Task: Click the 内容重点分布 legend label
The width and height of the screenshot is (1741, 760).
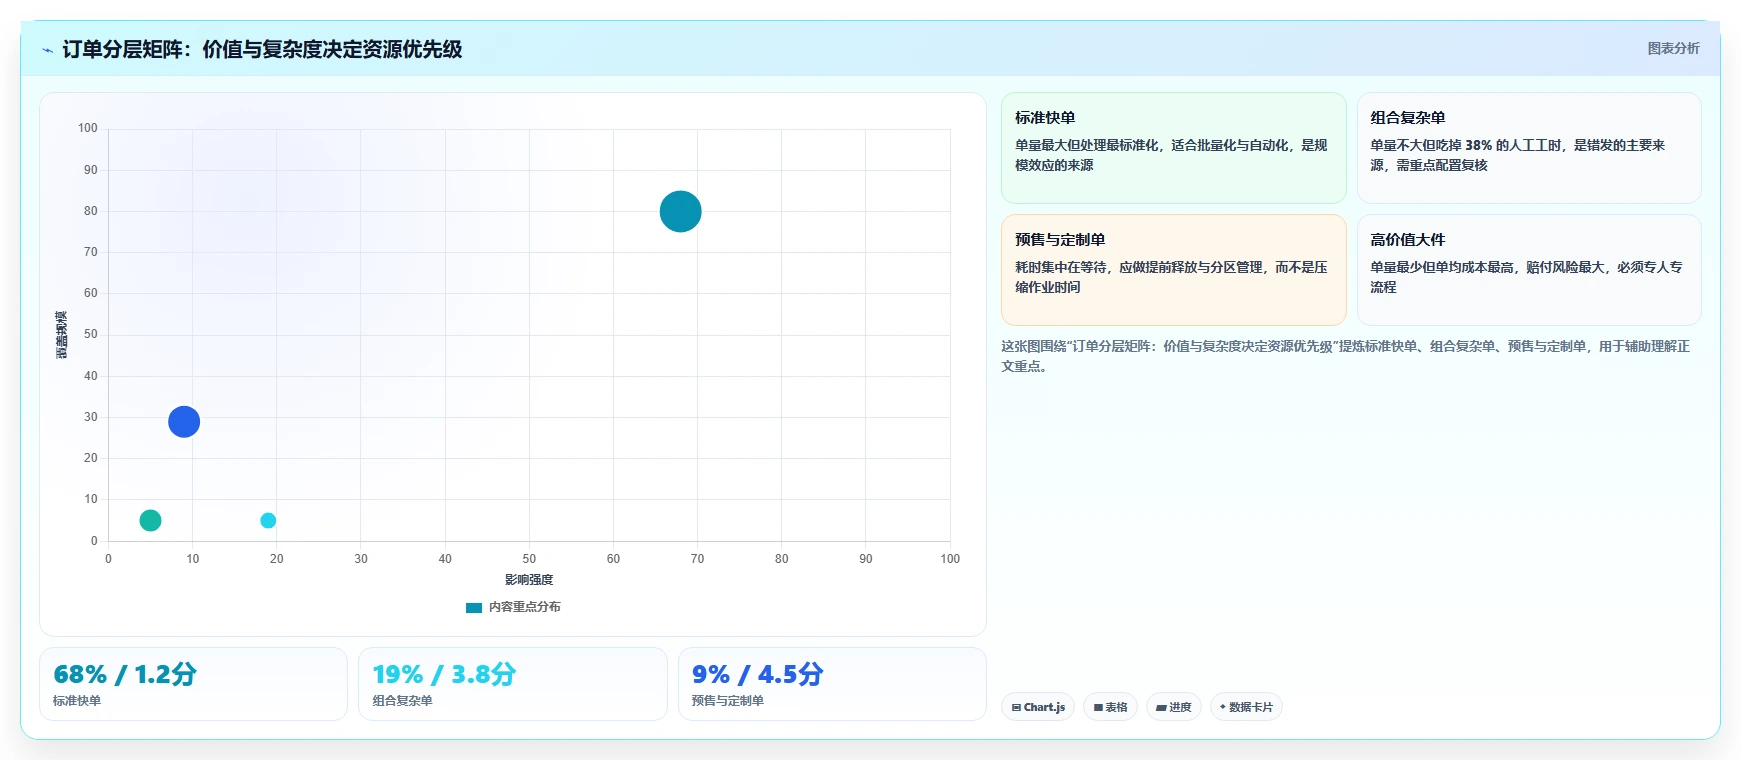Action: click(524, 607)
